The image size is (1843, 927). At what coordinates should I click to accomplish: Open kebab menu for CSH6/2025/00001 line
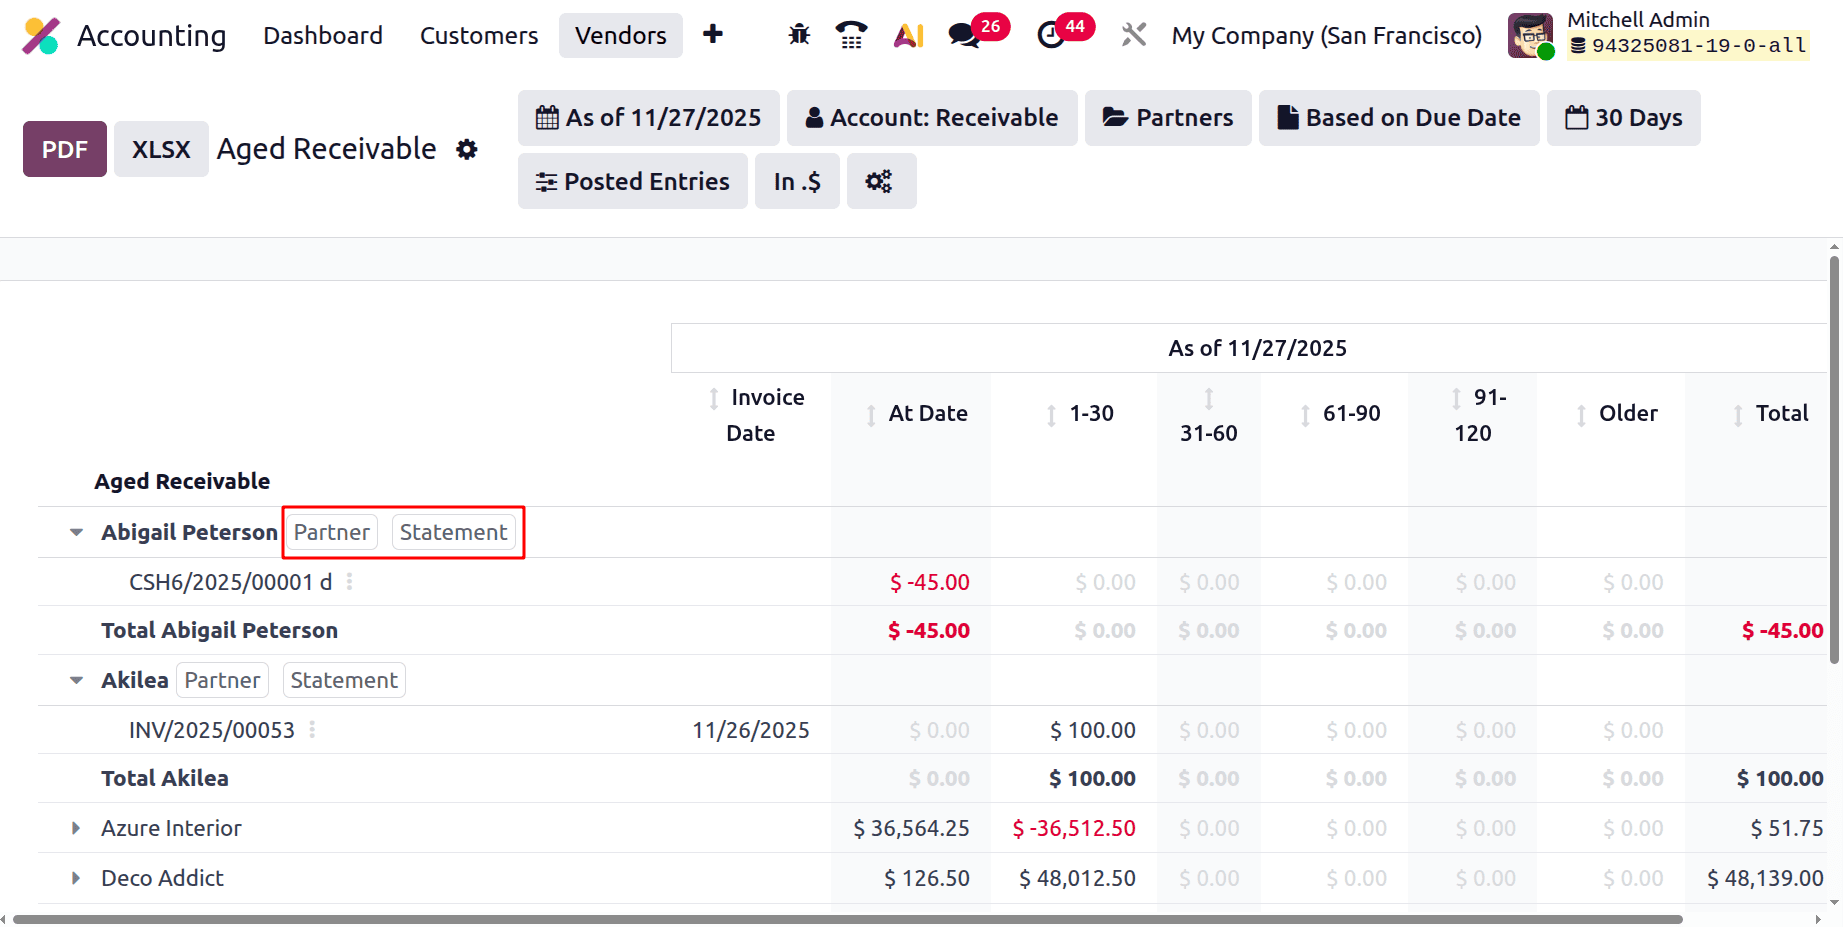tap(349, 582)
